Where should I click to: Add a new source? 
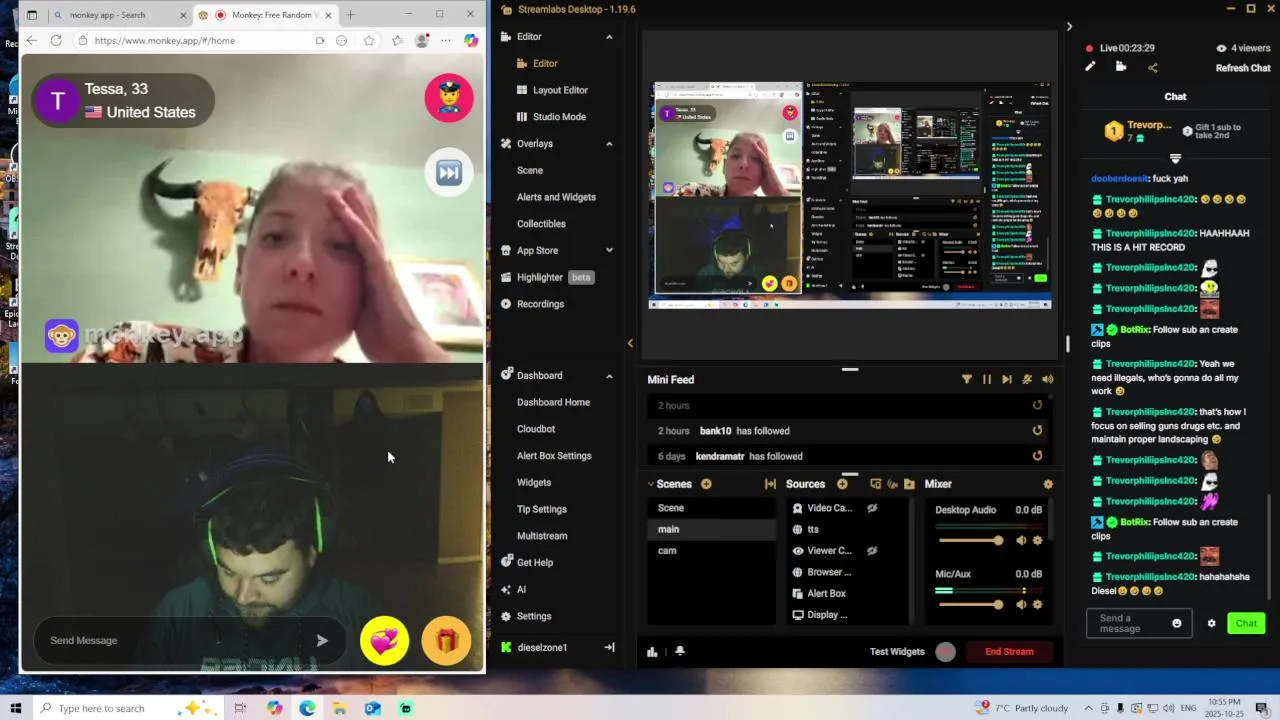click(x=842, y=484)
